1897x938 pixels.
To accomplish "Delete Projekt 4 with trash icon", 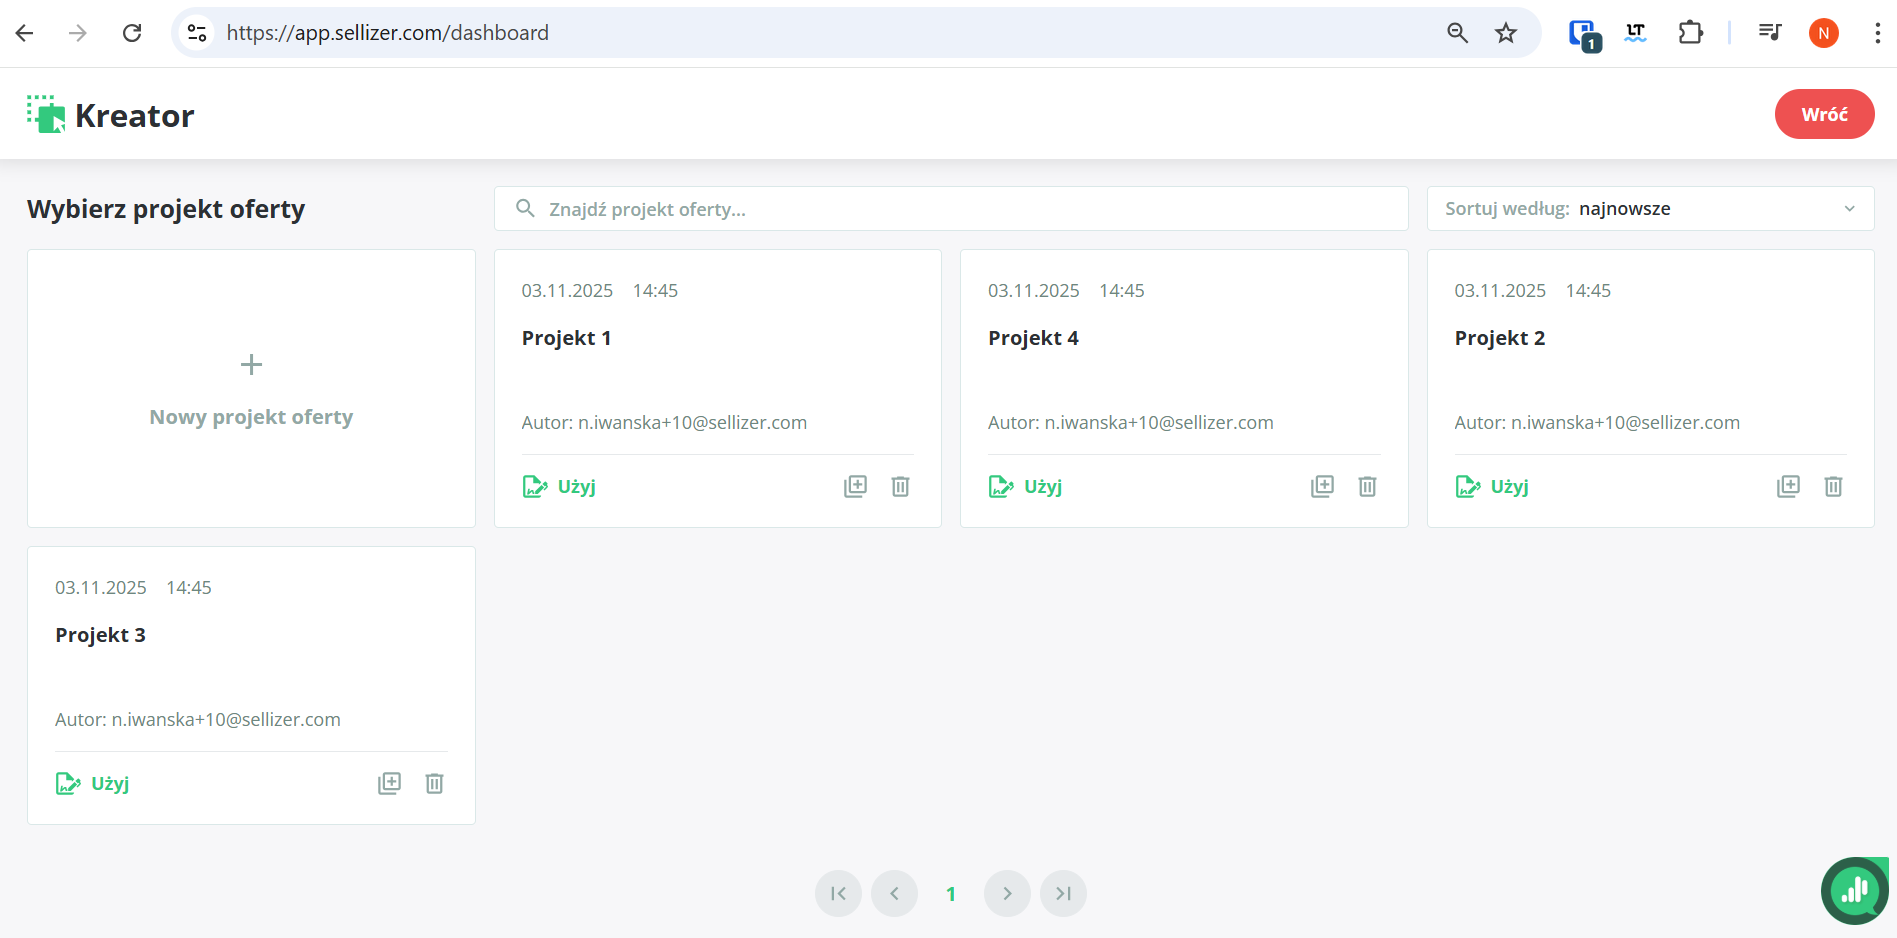I will pos(1367,486).
